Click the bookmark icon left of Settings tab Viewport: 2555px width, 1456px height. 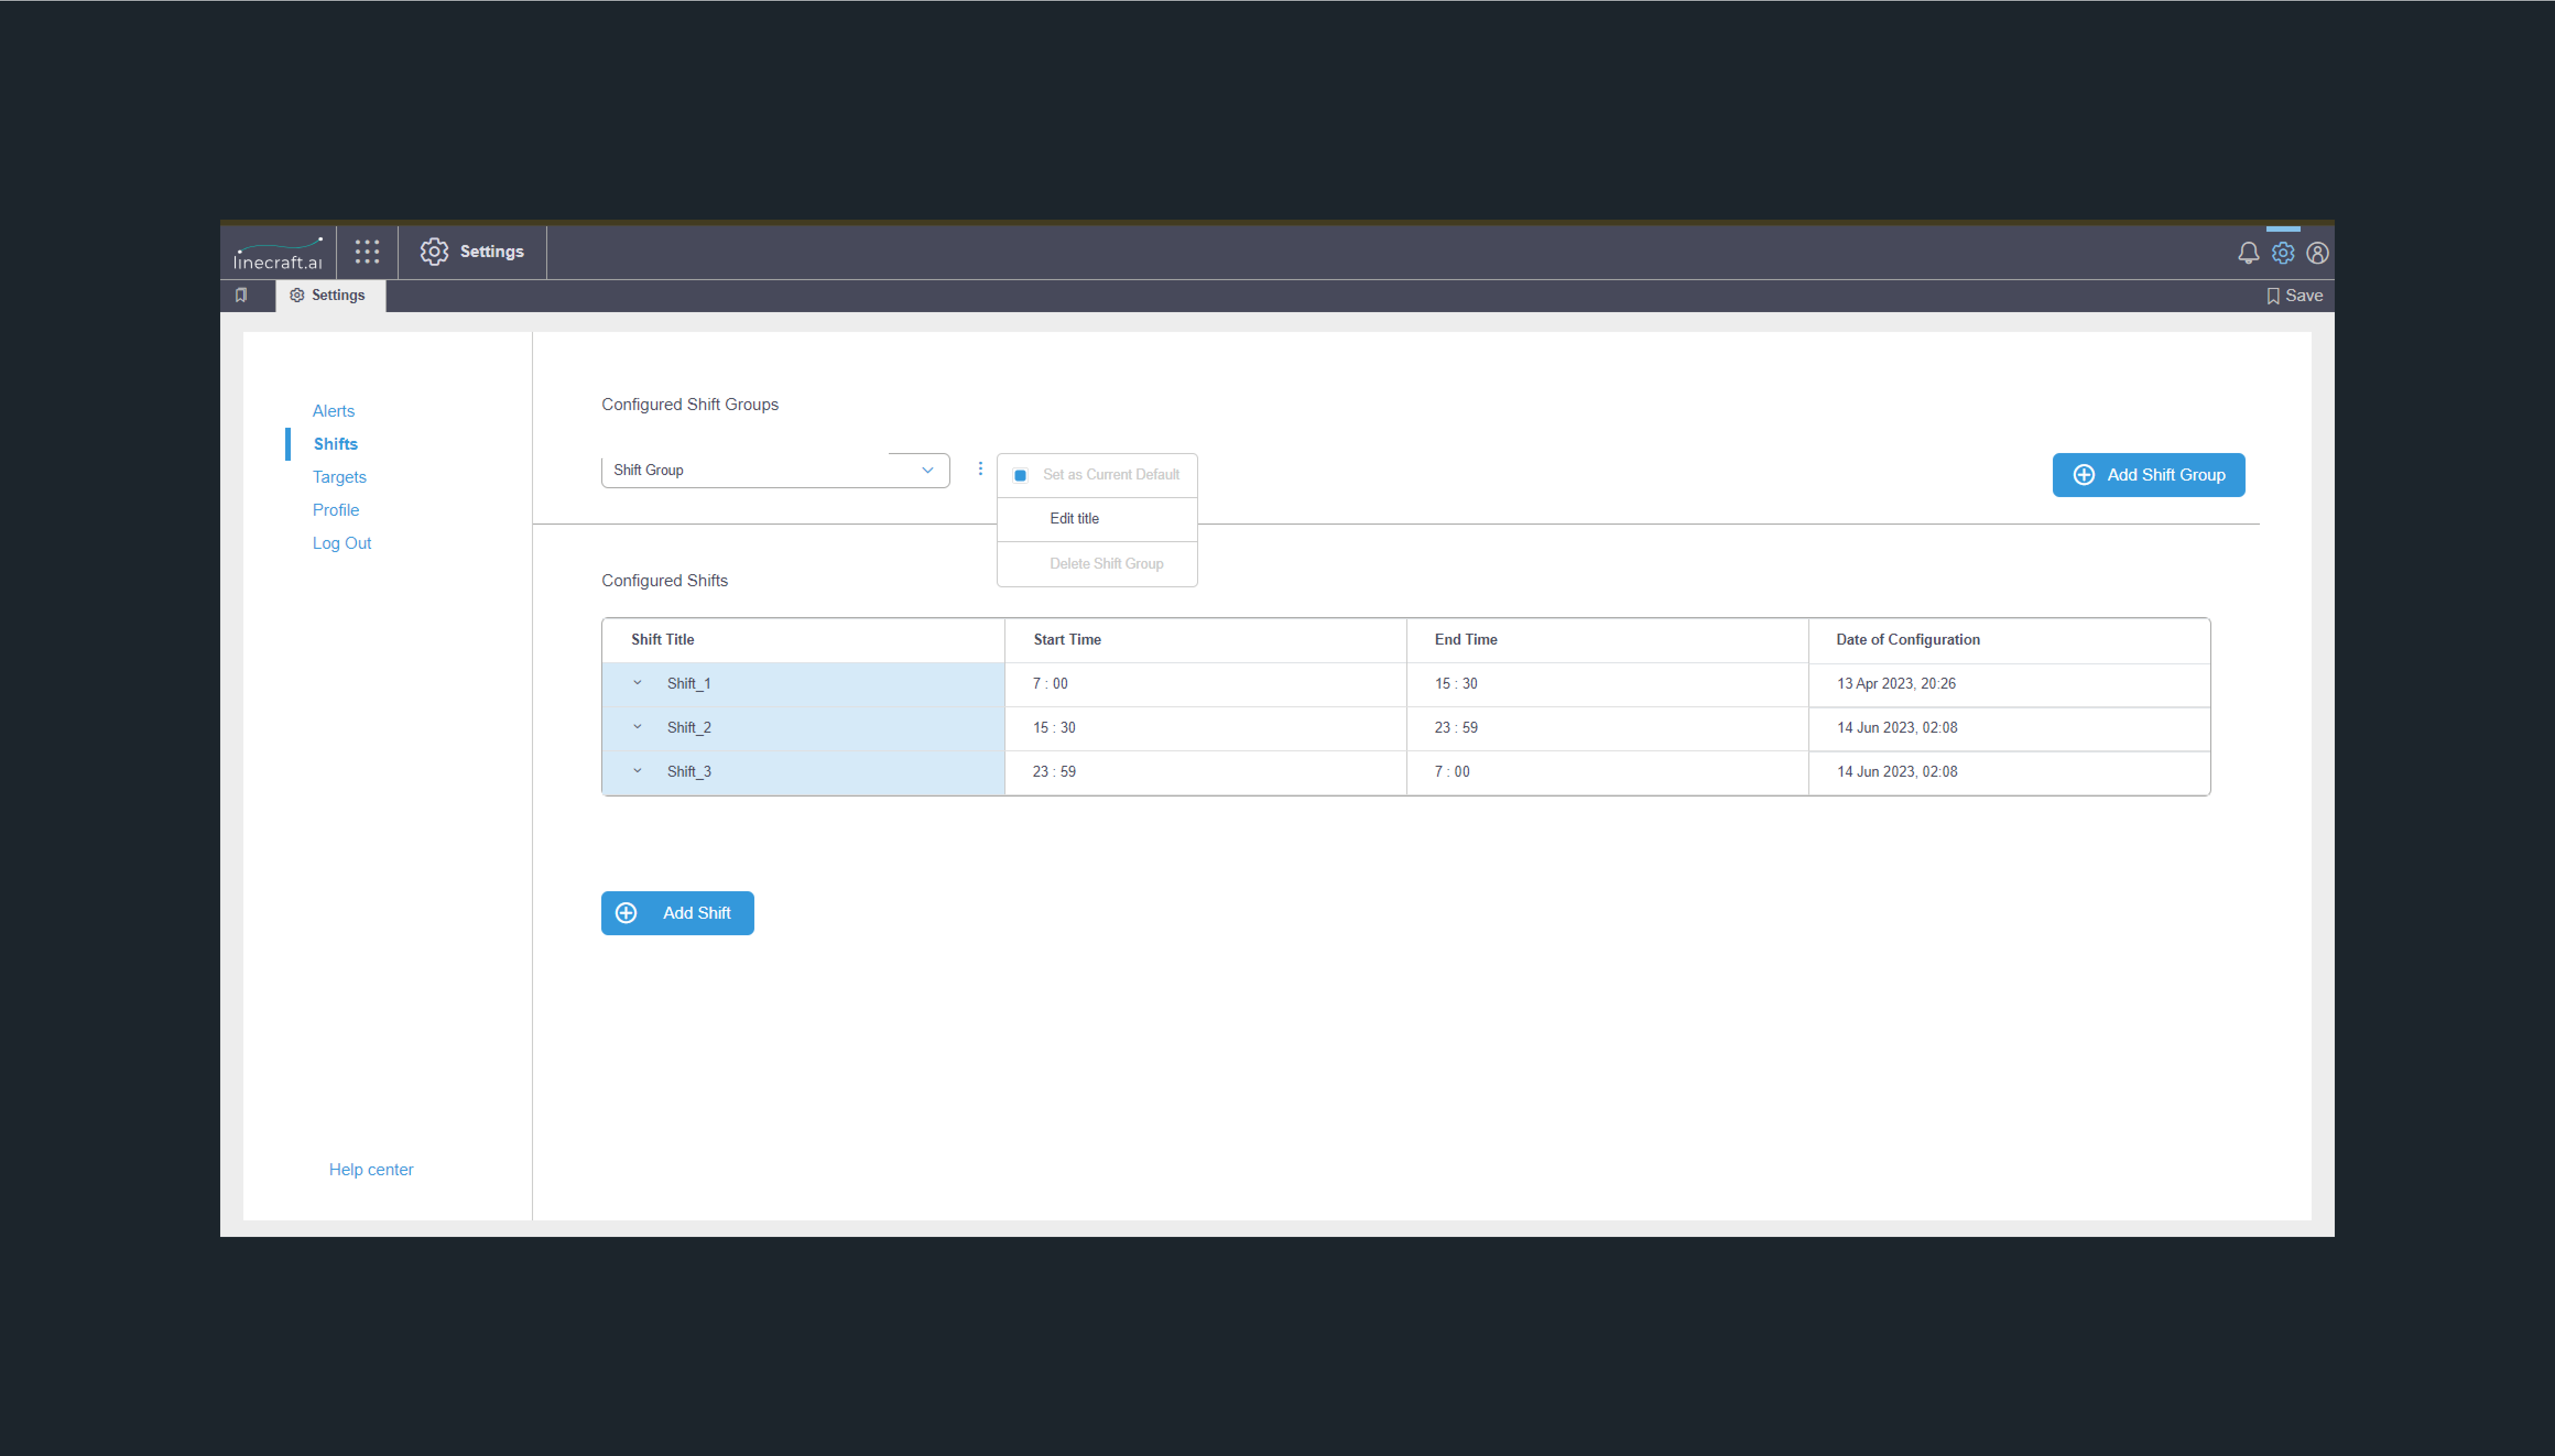point(241,295)
